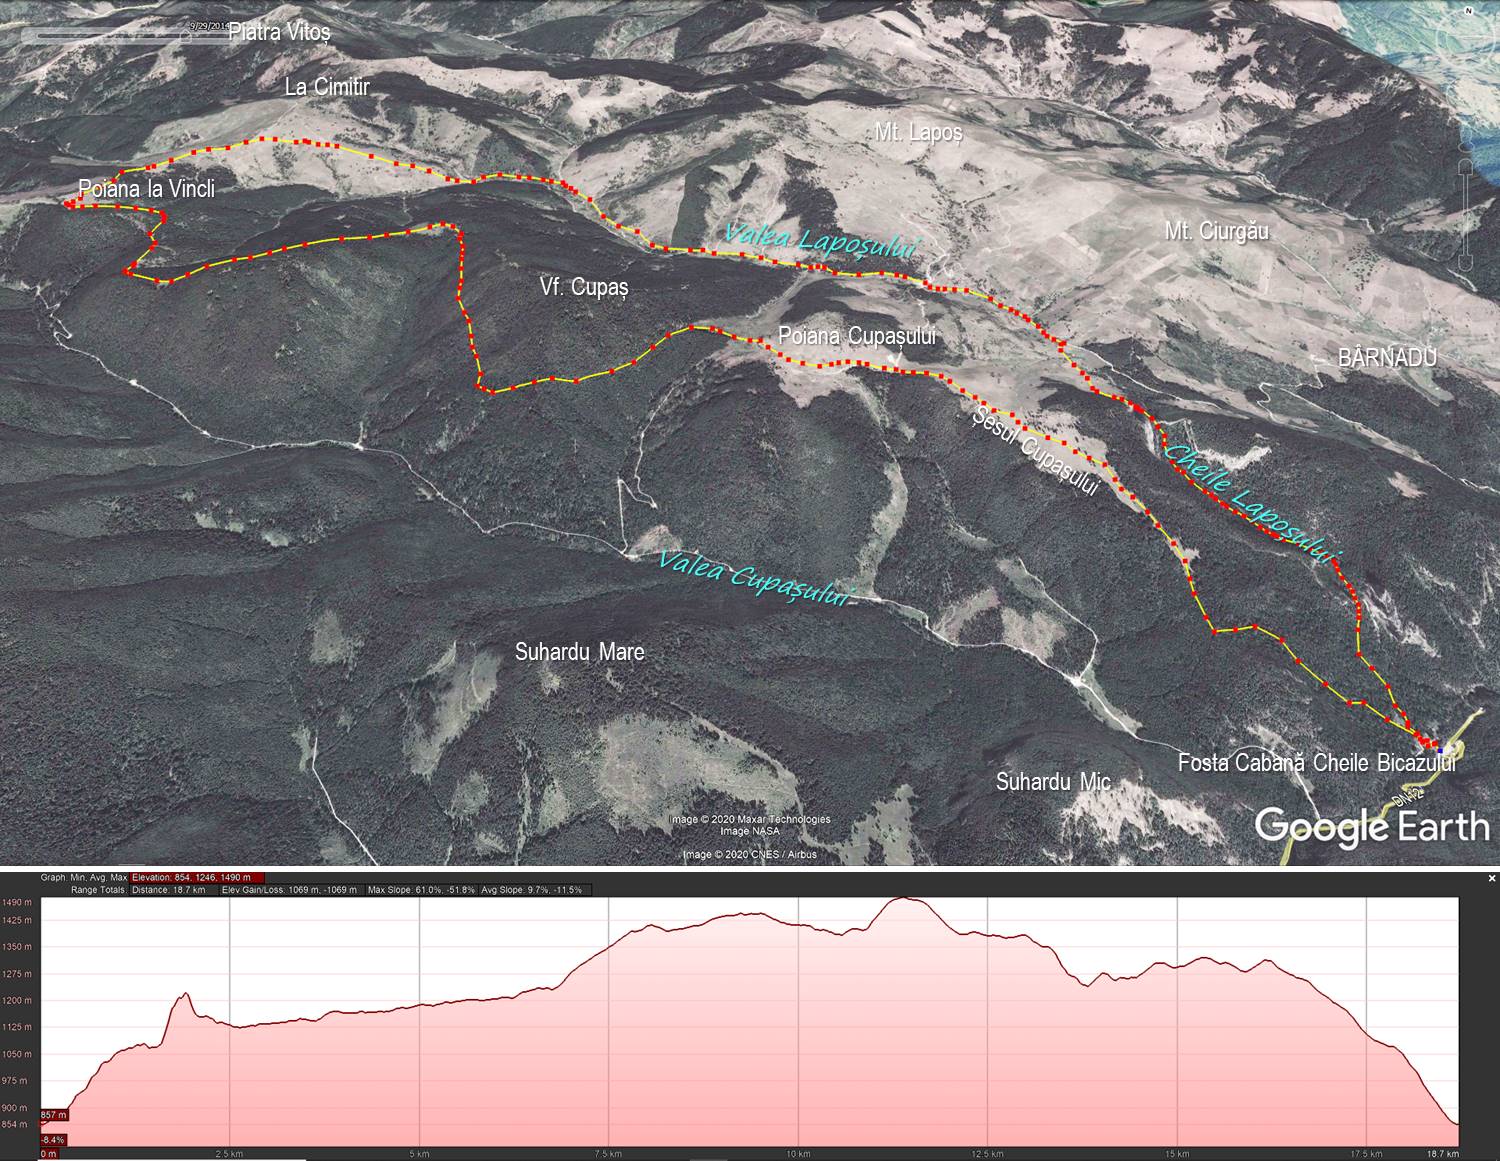Screen dimensions: 1500x1161
Task: Click the Max Slope statistic field
Action: pyautogui.click(x=420, y=890)
